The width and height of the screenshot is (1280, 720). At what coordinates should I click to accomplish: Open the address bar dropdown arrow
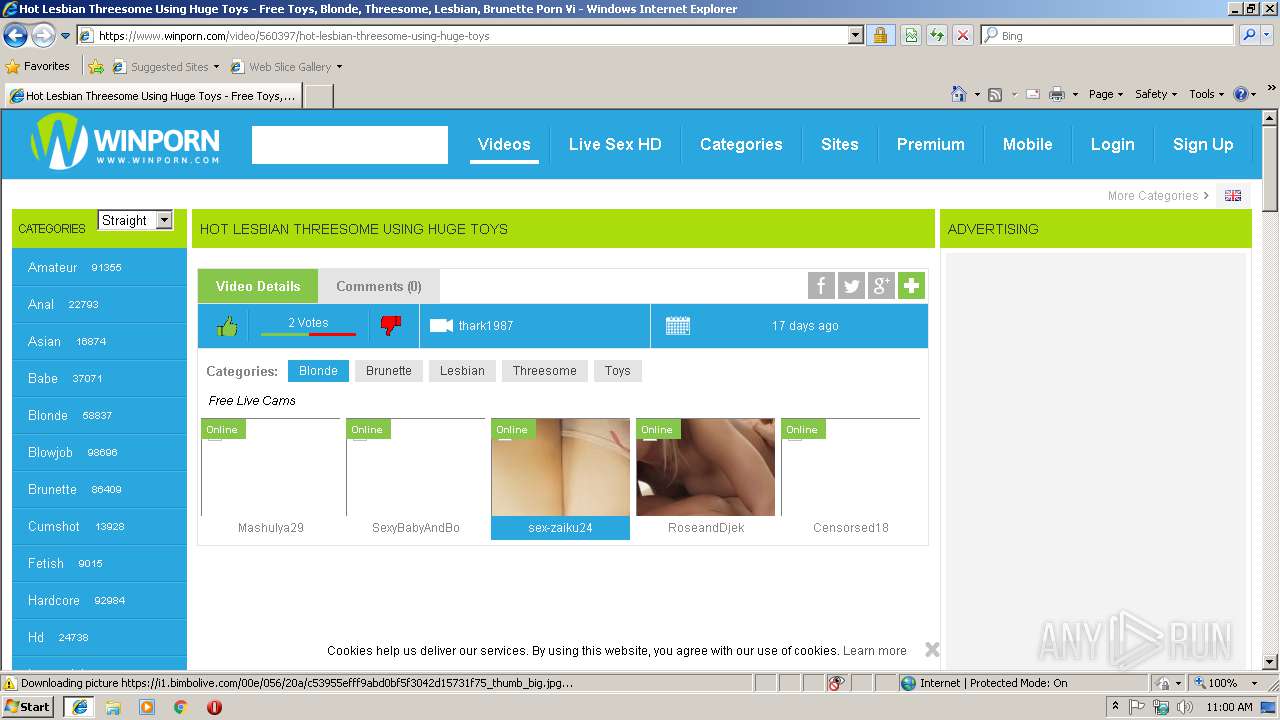click(856, 35)
